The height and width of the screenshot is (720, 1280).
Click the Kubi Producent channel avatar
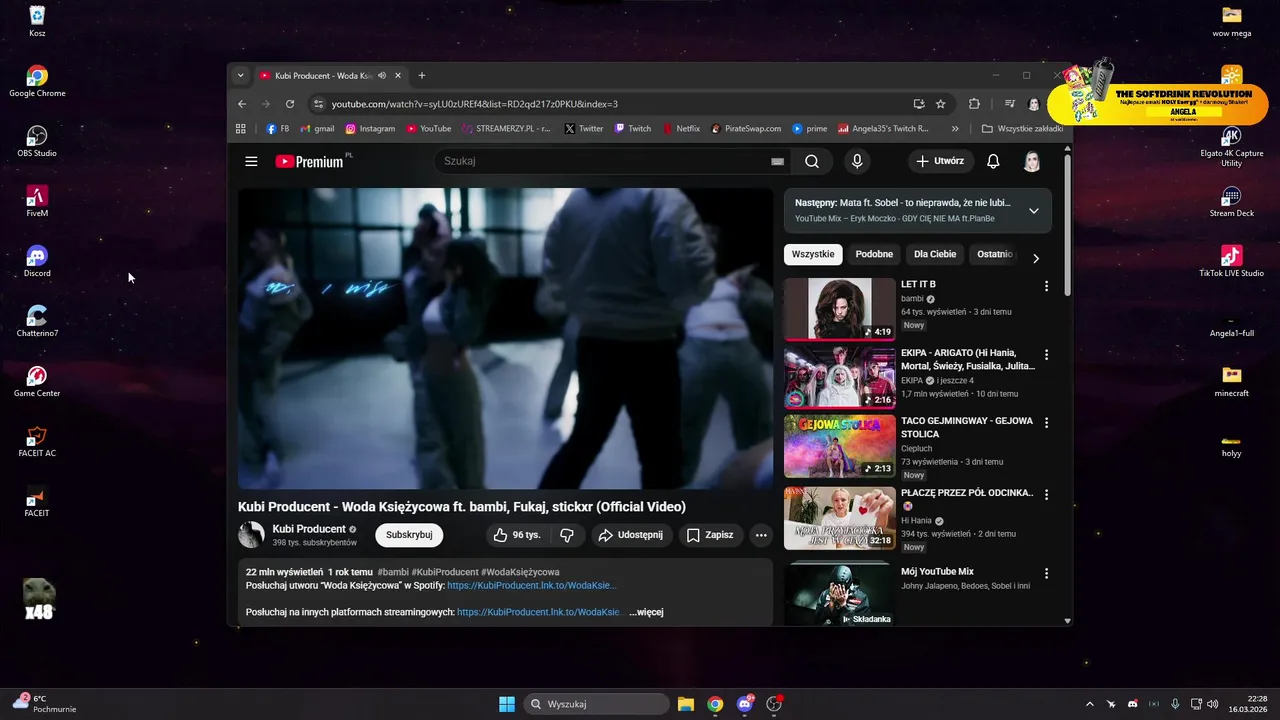pos(251,535)
